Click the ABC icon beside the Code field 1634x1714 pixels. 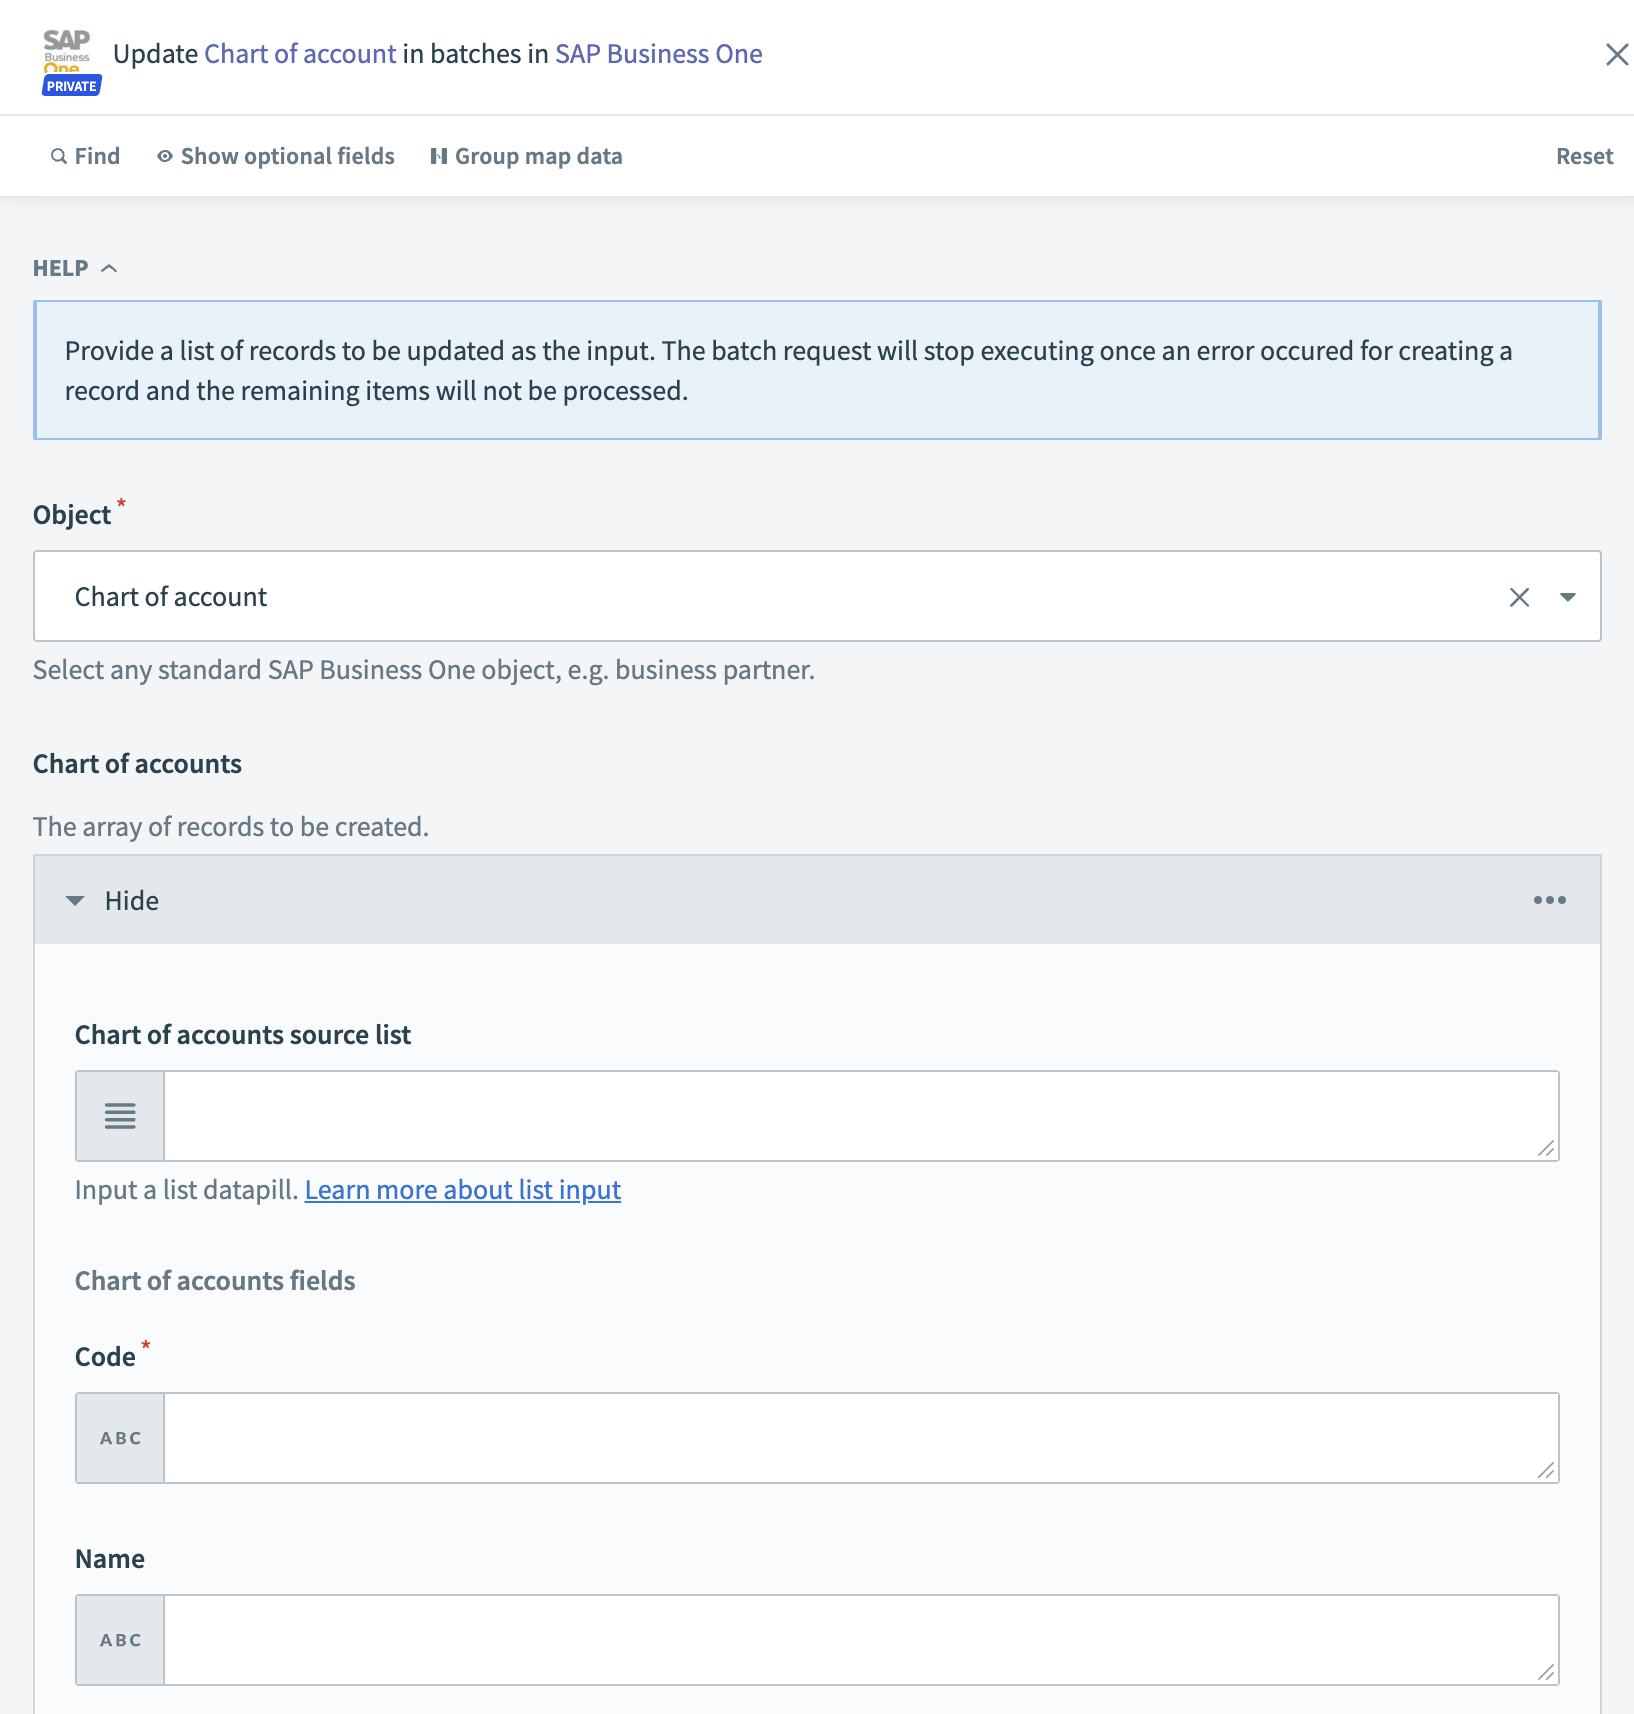tap(119, 1437)
